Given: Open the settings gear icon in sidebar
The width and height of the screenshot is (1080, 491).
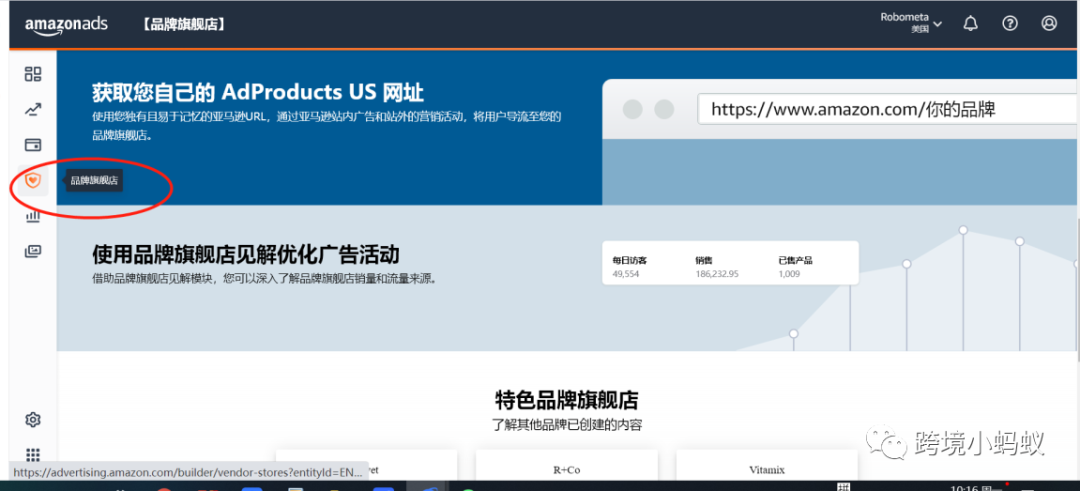Looking at the screenshot, I should click(33, 419).
